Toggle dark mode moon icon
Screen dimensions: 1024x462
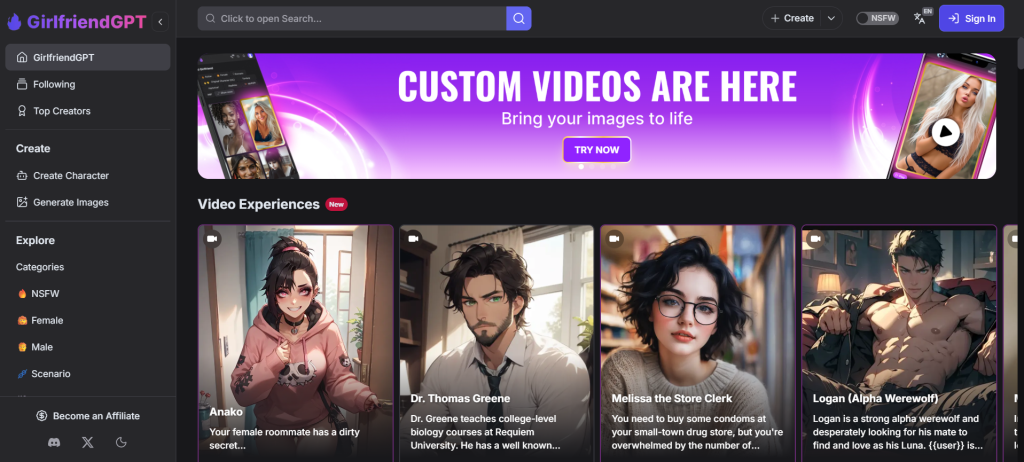click(121, 442)
